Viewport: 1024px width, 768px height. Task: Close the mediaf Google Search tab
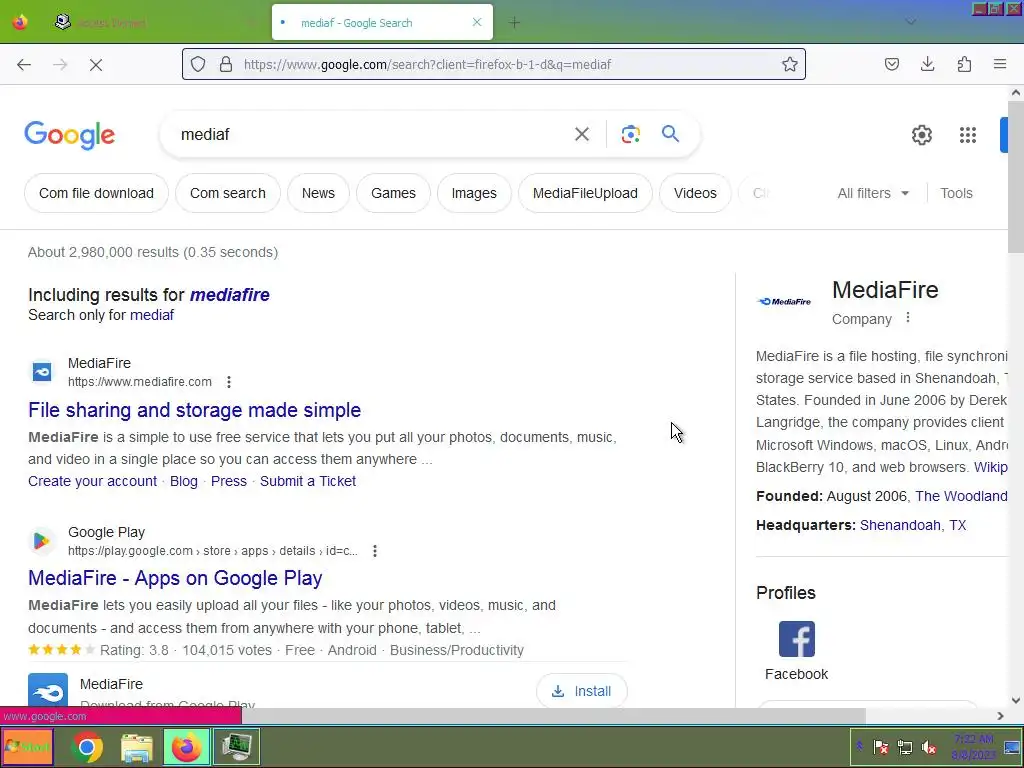point(477,22)
